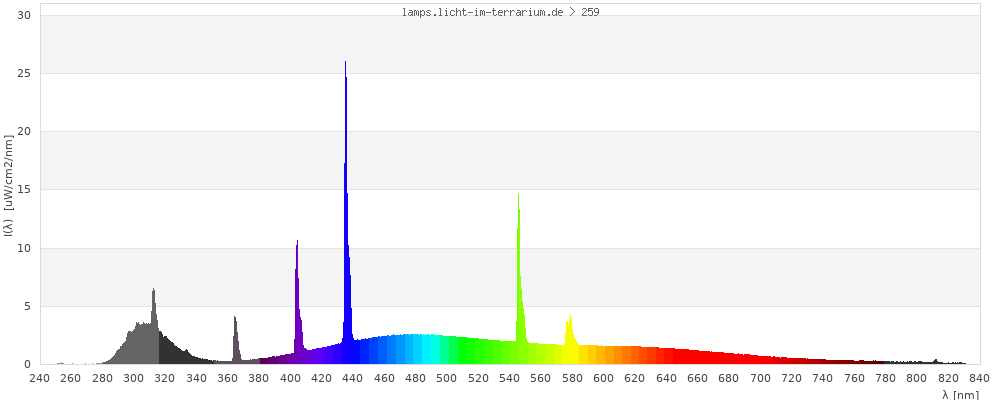Select the 380 x-axis tick label

tap(258, 378)
